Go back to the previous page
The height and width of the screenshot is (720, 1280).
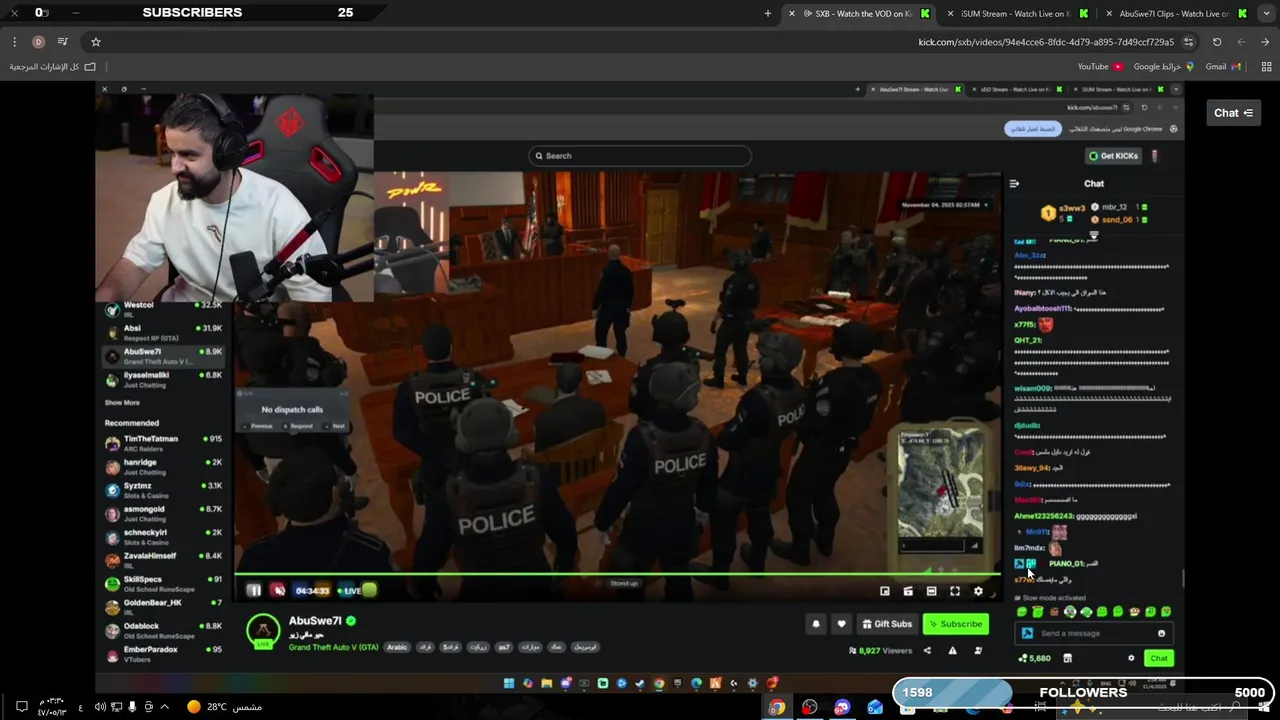1265,42
